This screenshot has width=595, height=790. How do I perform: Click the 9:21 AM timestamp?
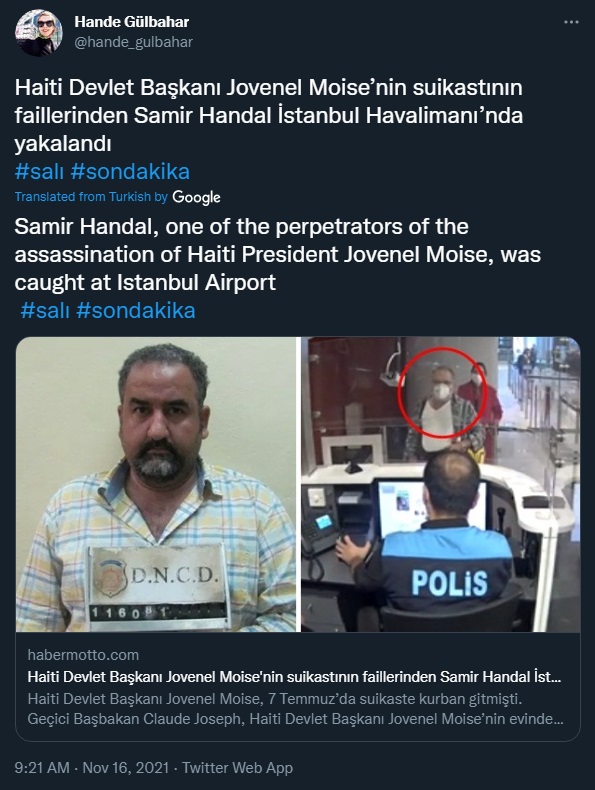pyautogui.click(x=42, y=768)
